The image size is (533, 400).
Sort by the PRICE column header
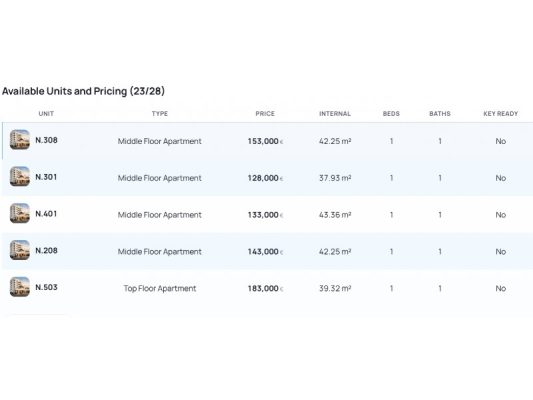click(265, 114)
